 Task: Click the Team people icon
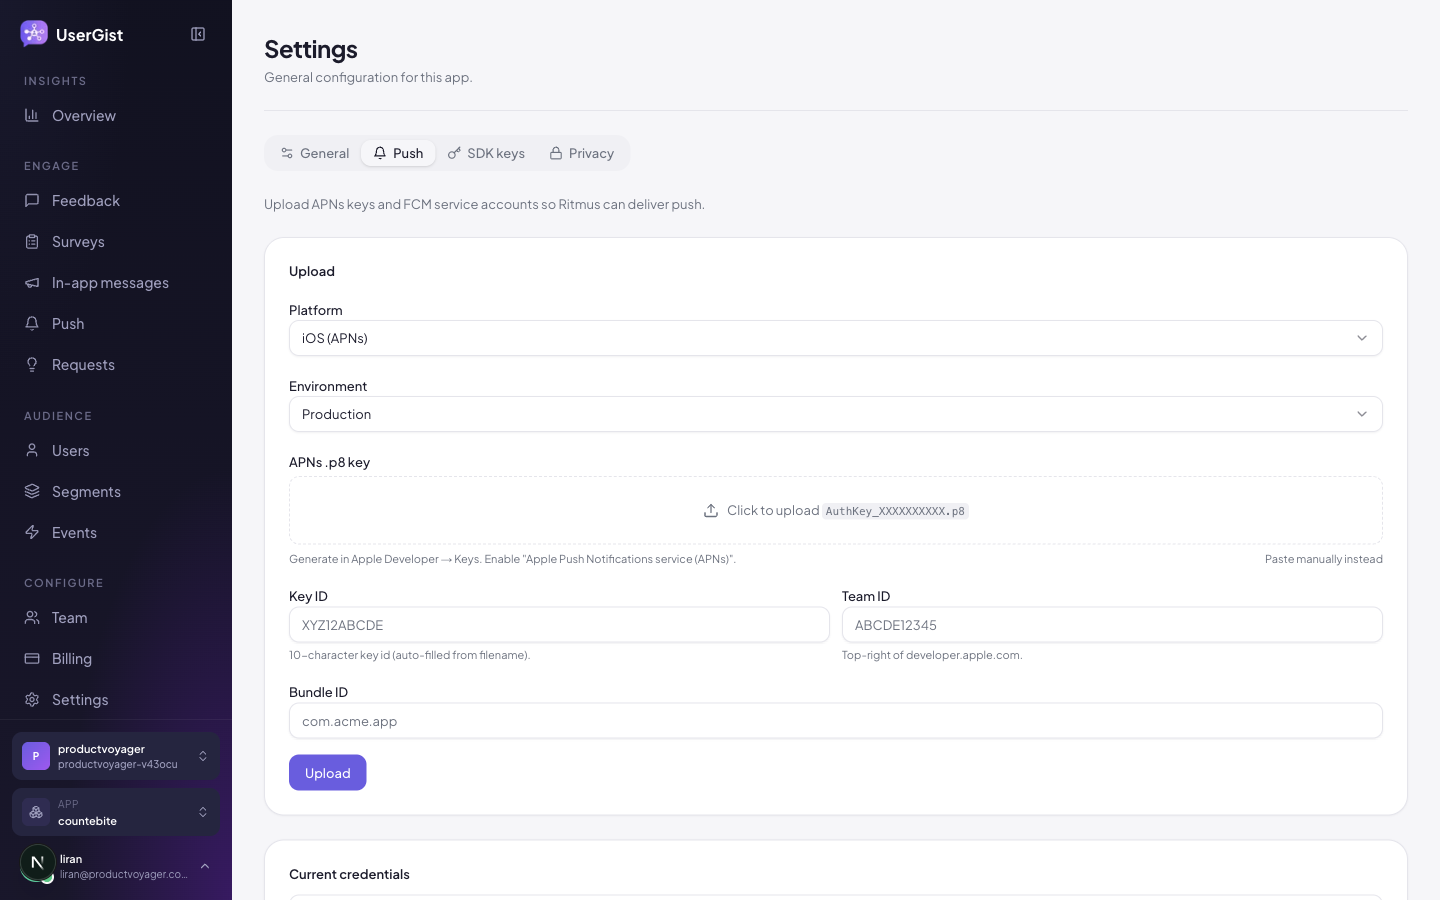[x=32, y=618]
